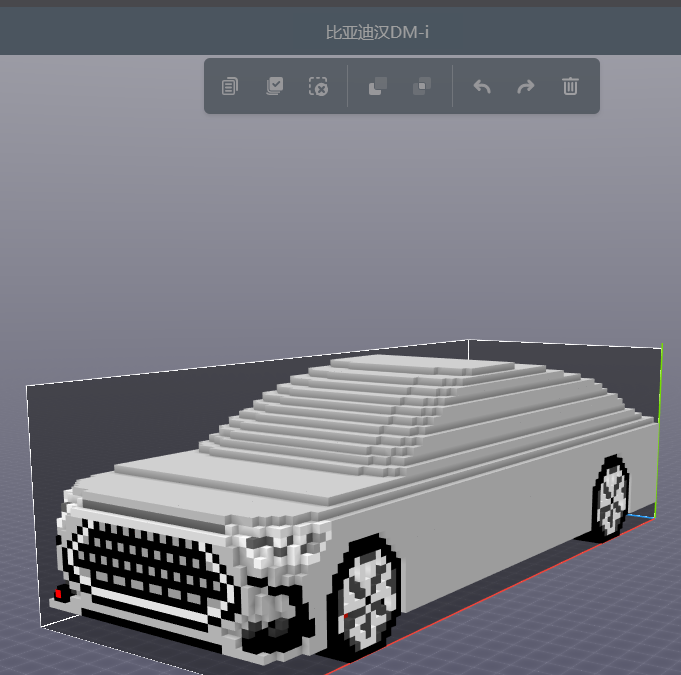Undo the last action
The image size is (681, 675).
[x=482, y=86]
